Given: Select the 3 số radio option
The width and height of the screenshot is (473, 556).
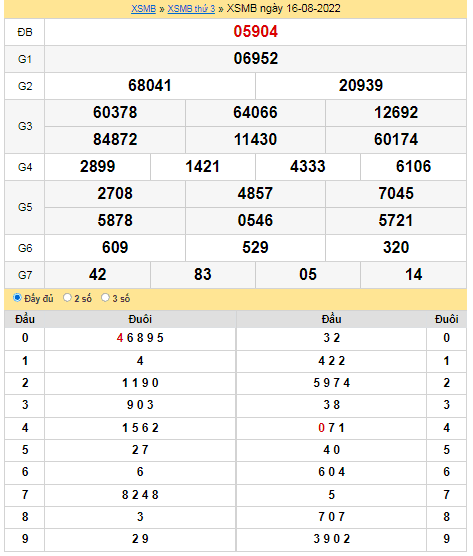Looking at the screenshot, I should coord(105,298).
